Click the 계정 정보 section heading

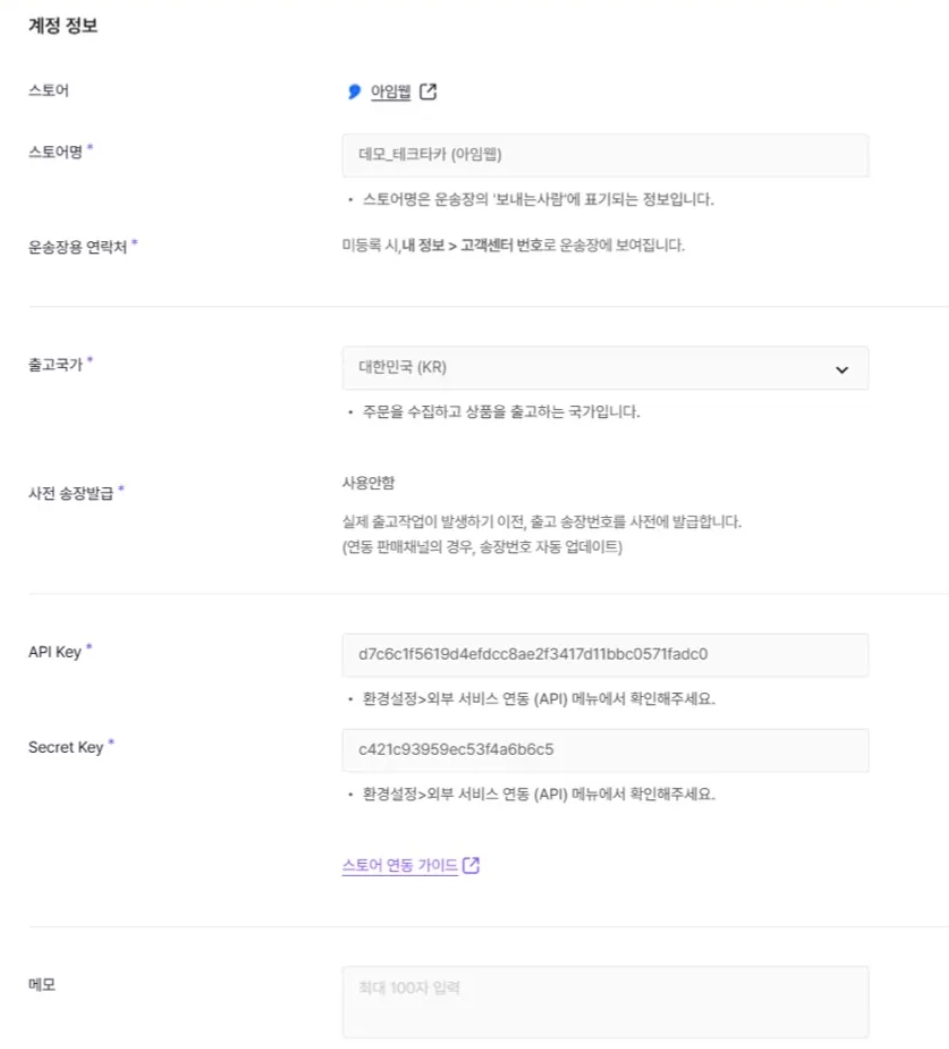click(x=63, y=25)
